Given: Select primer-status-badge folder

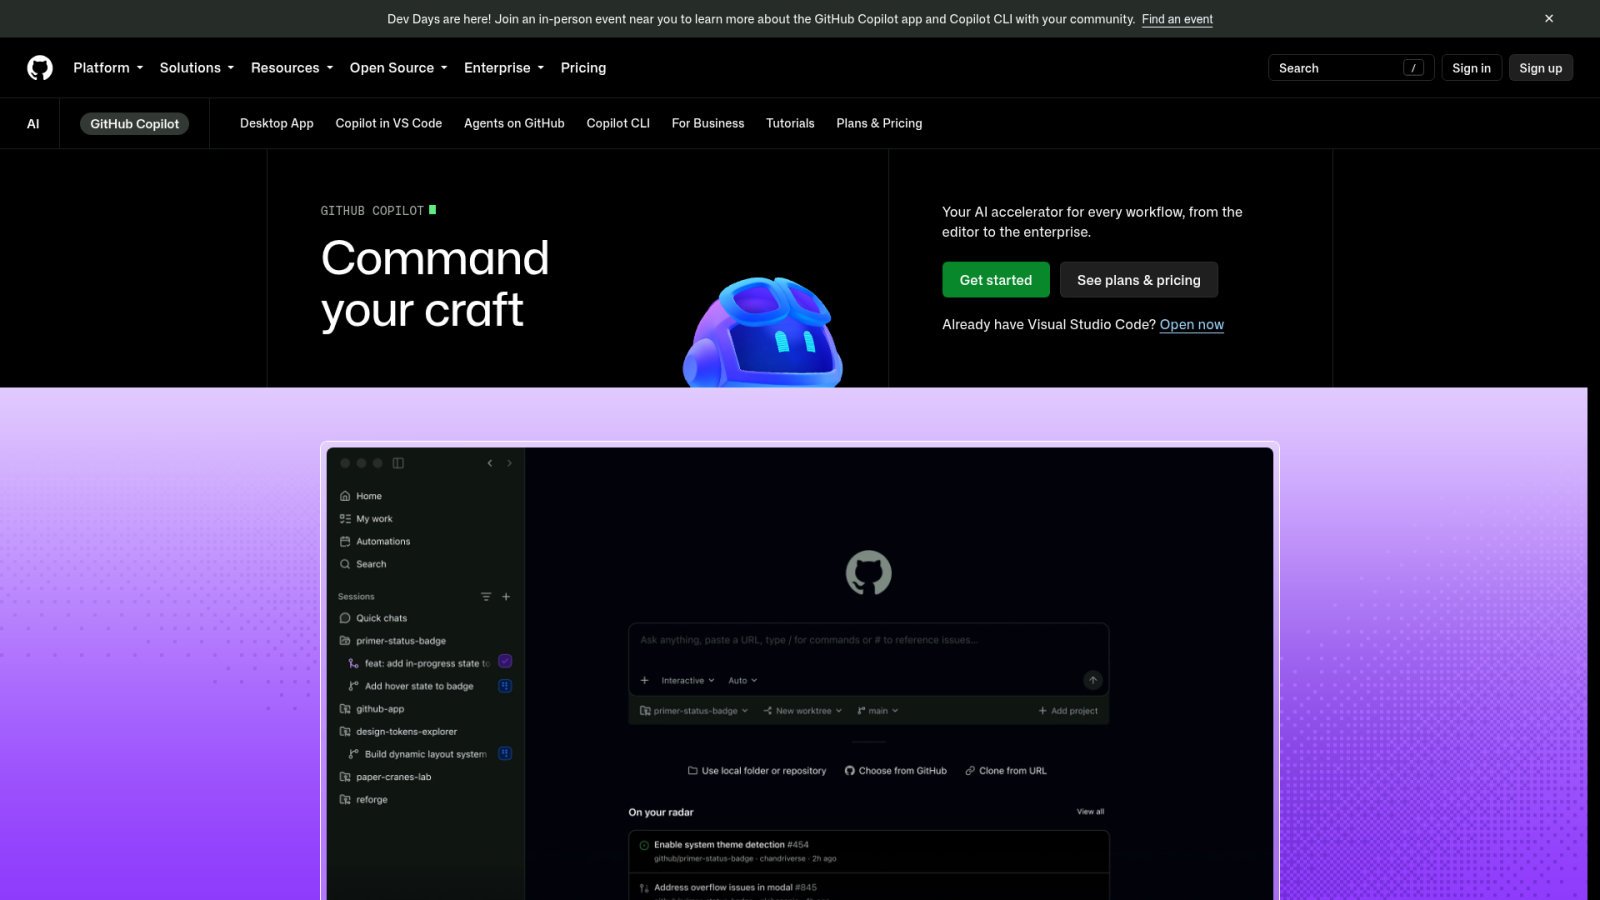Looking at the screenshot, I should point(393,641).
